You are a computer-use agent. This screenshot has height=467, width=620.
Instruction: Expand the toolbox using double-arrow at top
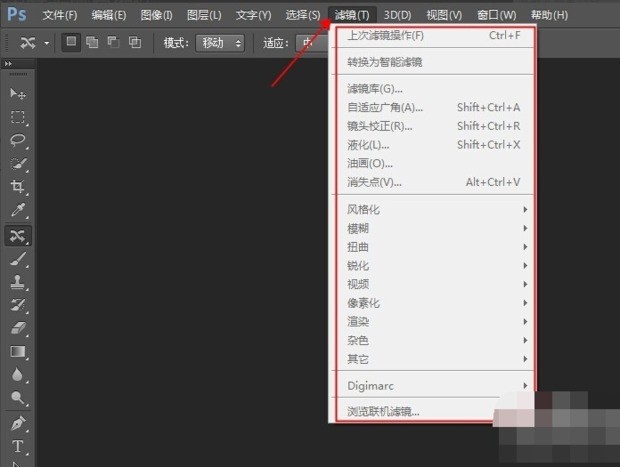coord(9,63)
